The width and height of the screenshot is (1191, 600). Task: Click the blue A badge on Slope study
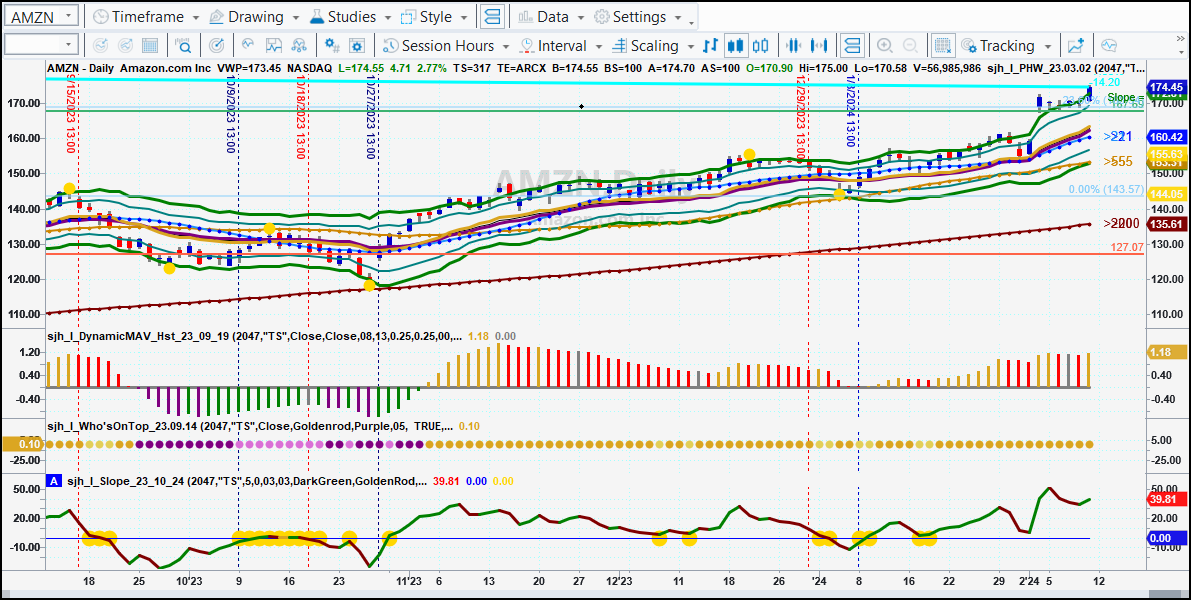click(53, 481)
